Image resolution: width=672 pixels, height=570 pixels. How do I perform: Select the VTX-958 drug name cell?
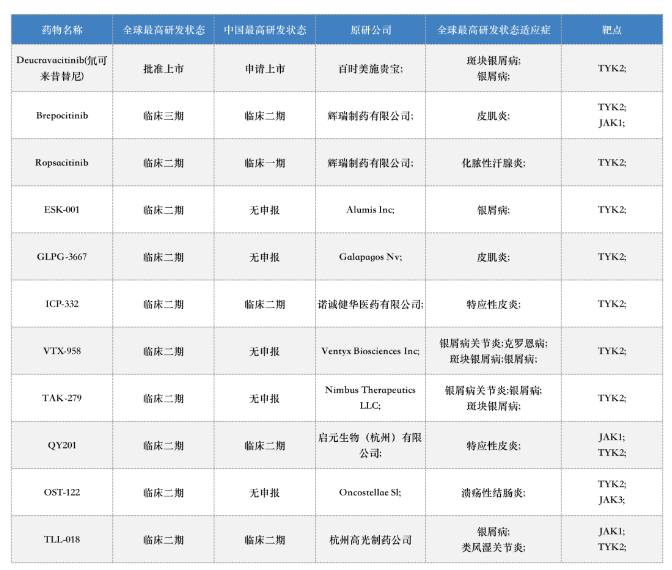point(62,351)
